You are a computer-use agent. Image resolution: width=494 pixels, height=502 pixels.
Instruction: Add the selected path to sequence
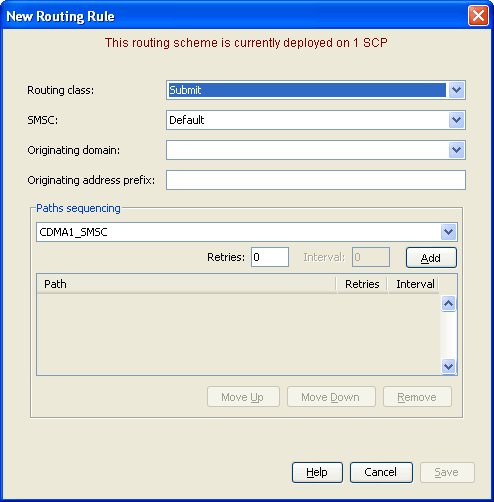coord(431,258)
